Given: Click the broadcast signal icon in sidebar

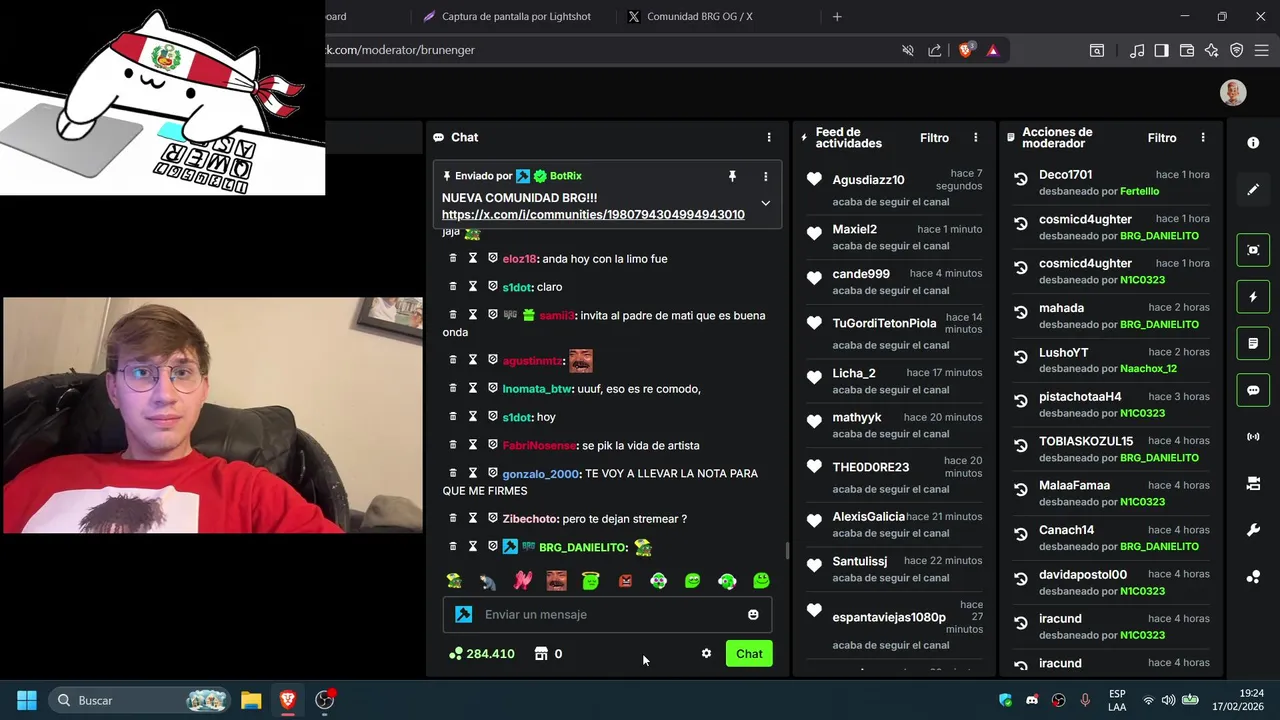Looking at the screenshot, I should coord(1253,437).
